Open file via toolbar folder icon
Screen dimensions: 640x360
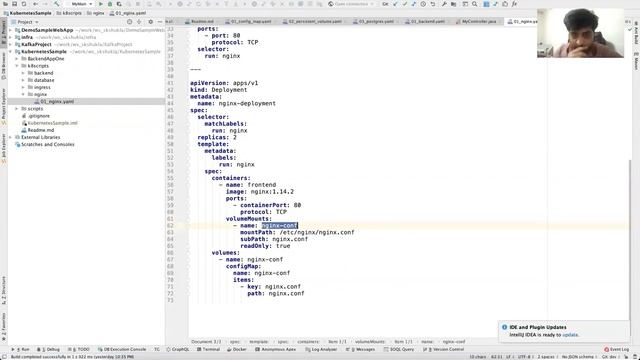coord(5,4)
